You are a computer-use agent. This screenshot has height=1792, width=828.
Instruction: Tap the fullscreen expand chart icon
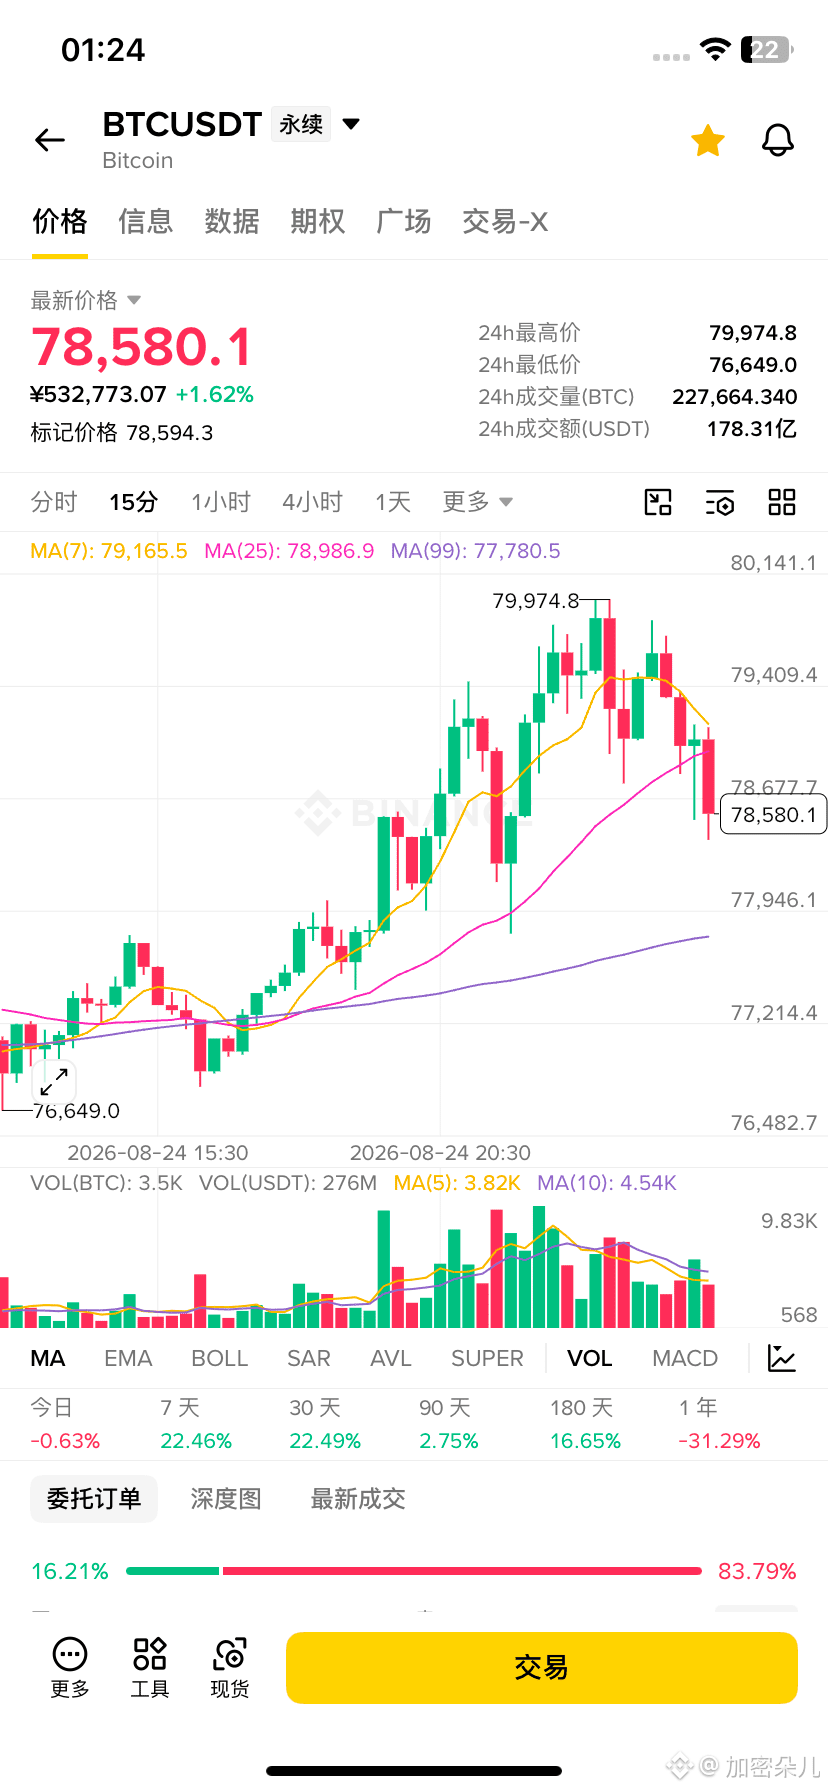(x=53, y=1080)
